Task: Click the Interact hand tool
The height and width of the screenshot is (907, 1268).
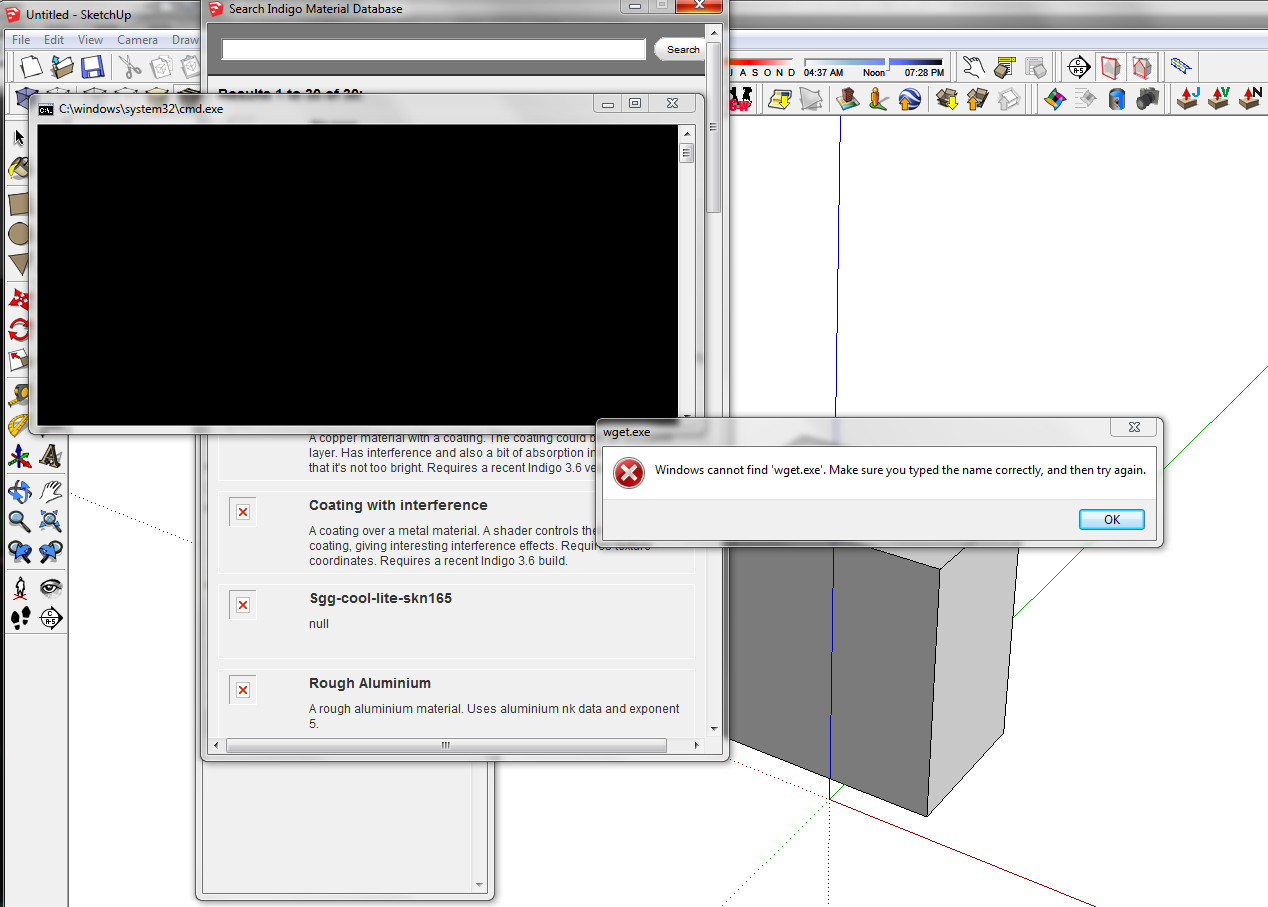Action: pyautogui.click(x=976, y=67)
